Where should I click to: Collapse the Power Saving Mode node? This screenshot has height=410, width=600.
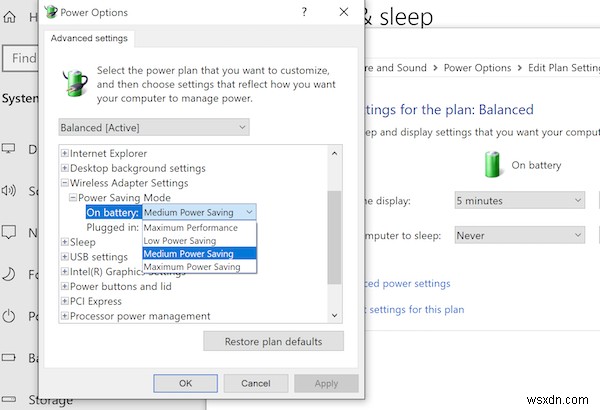pos(73,198)
